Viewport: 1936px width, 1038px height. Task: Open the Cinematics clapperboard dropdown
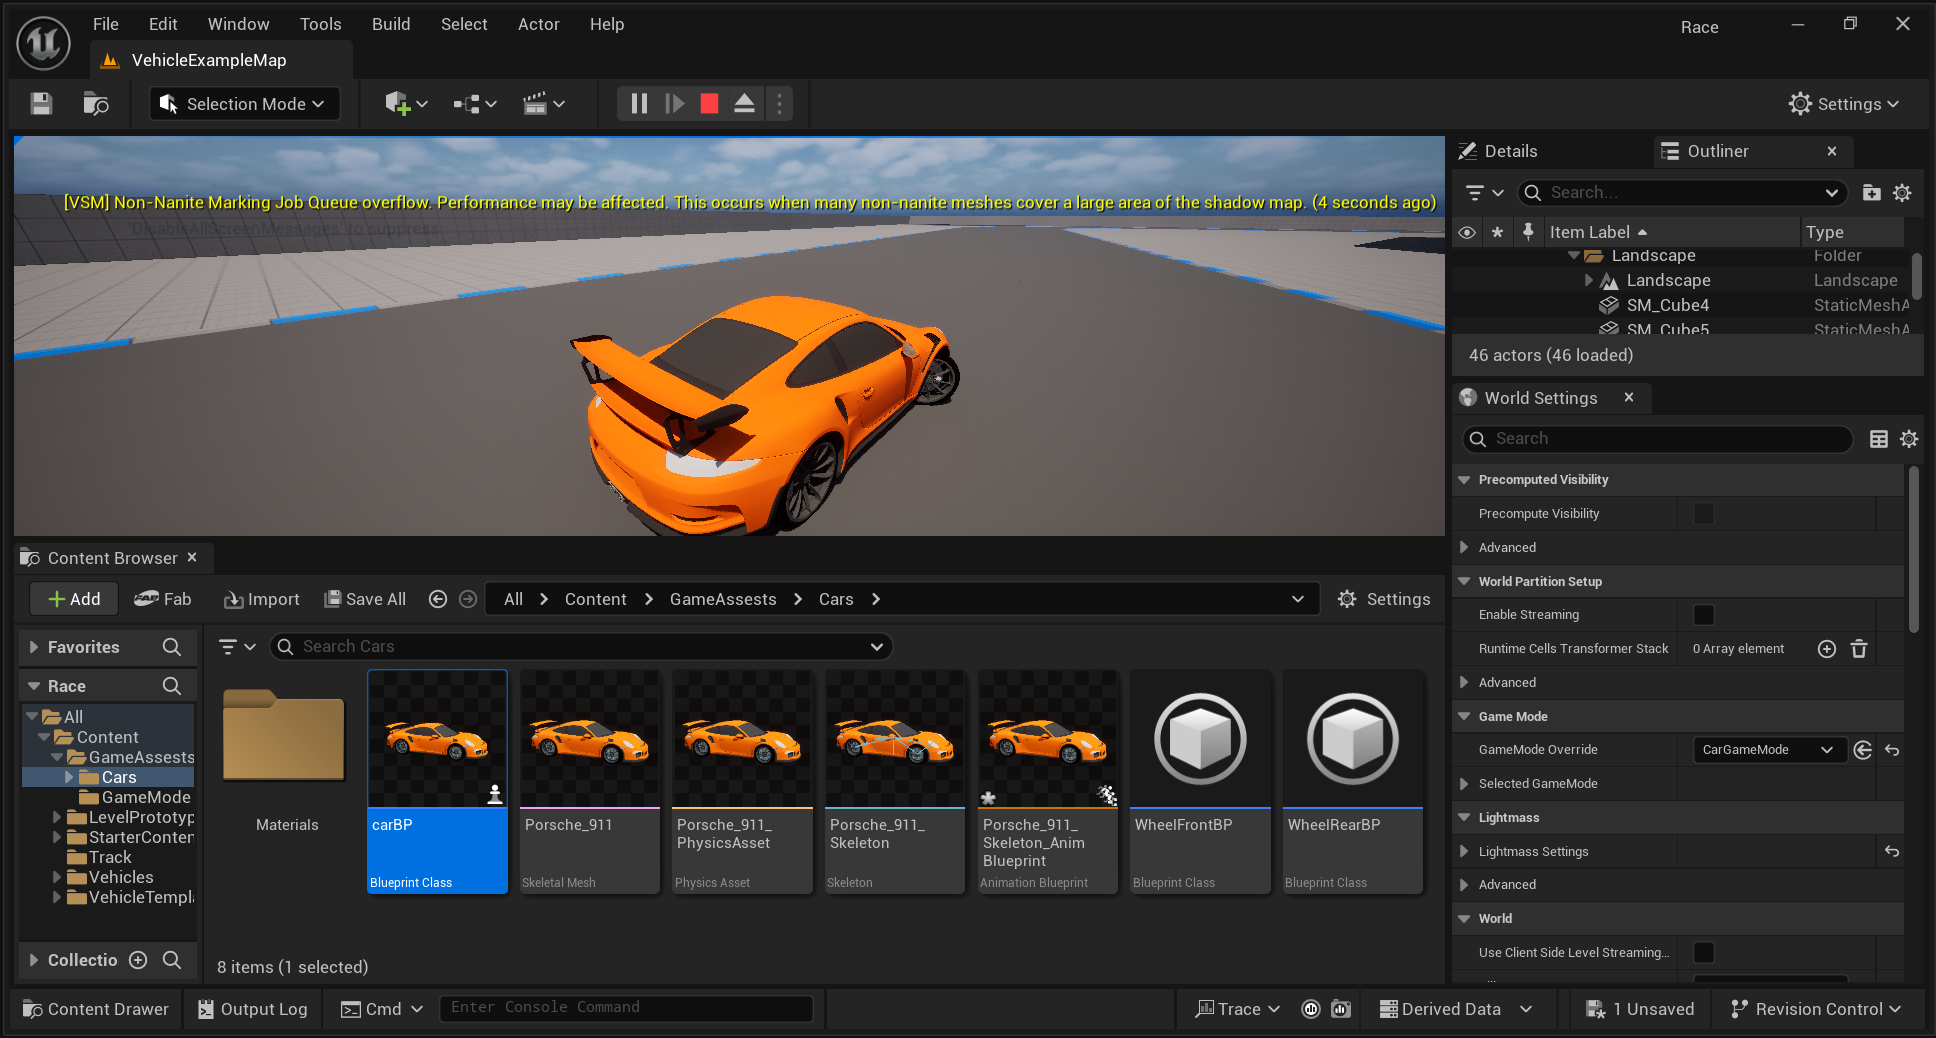coord(544,104)
